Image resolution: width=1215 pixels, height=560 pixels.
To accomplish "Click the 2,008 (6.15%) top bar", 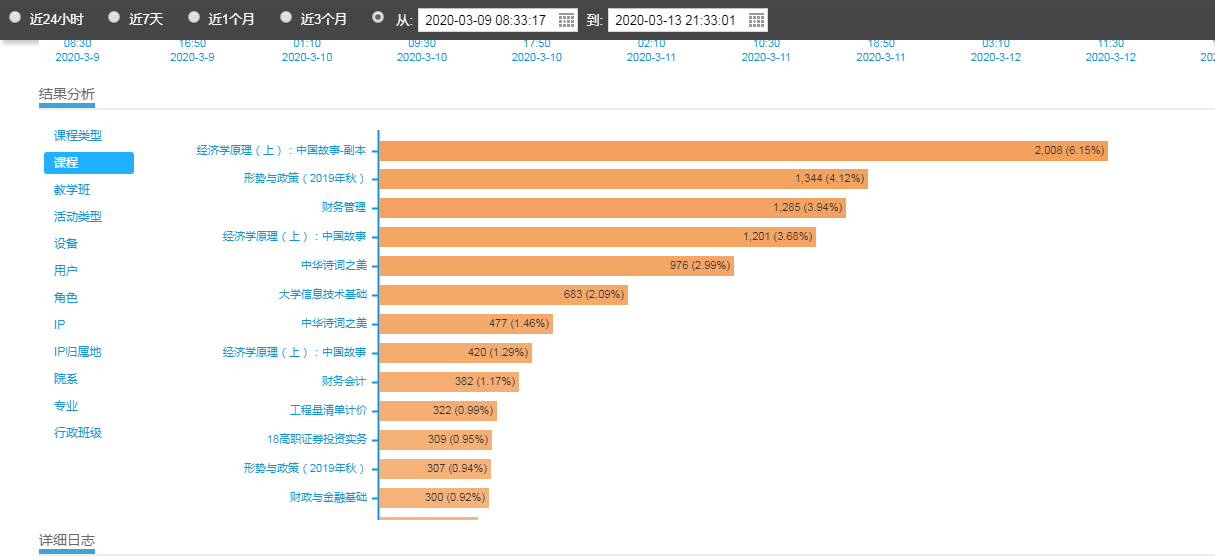I will (x=742, y=151).
